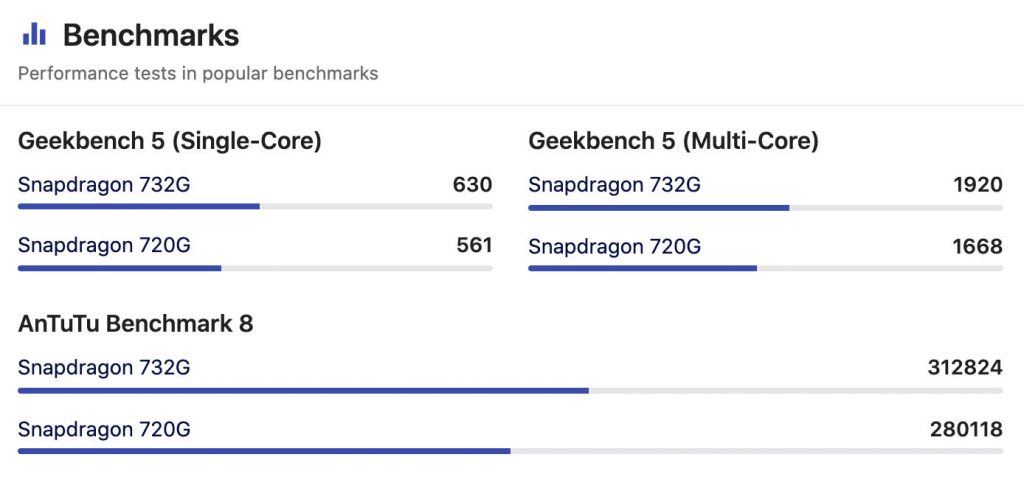Click the 630 Single-Core score value
Viewport: 1024px width, 488px height.
tap(472, 185)
